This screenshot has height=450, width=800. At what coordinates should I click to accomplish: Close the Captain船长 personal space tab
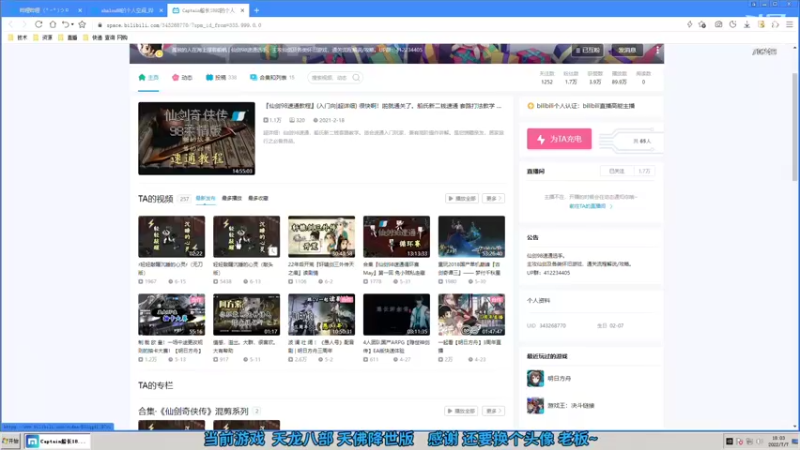point(242,10)
